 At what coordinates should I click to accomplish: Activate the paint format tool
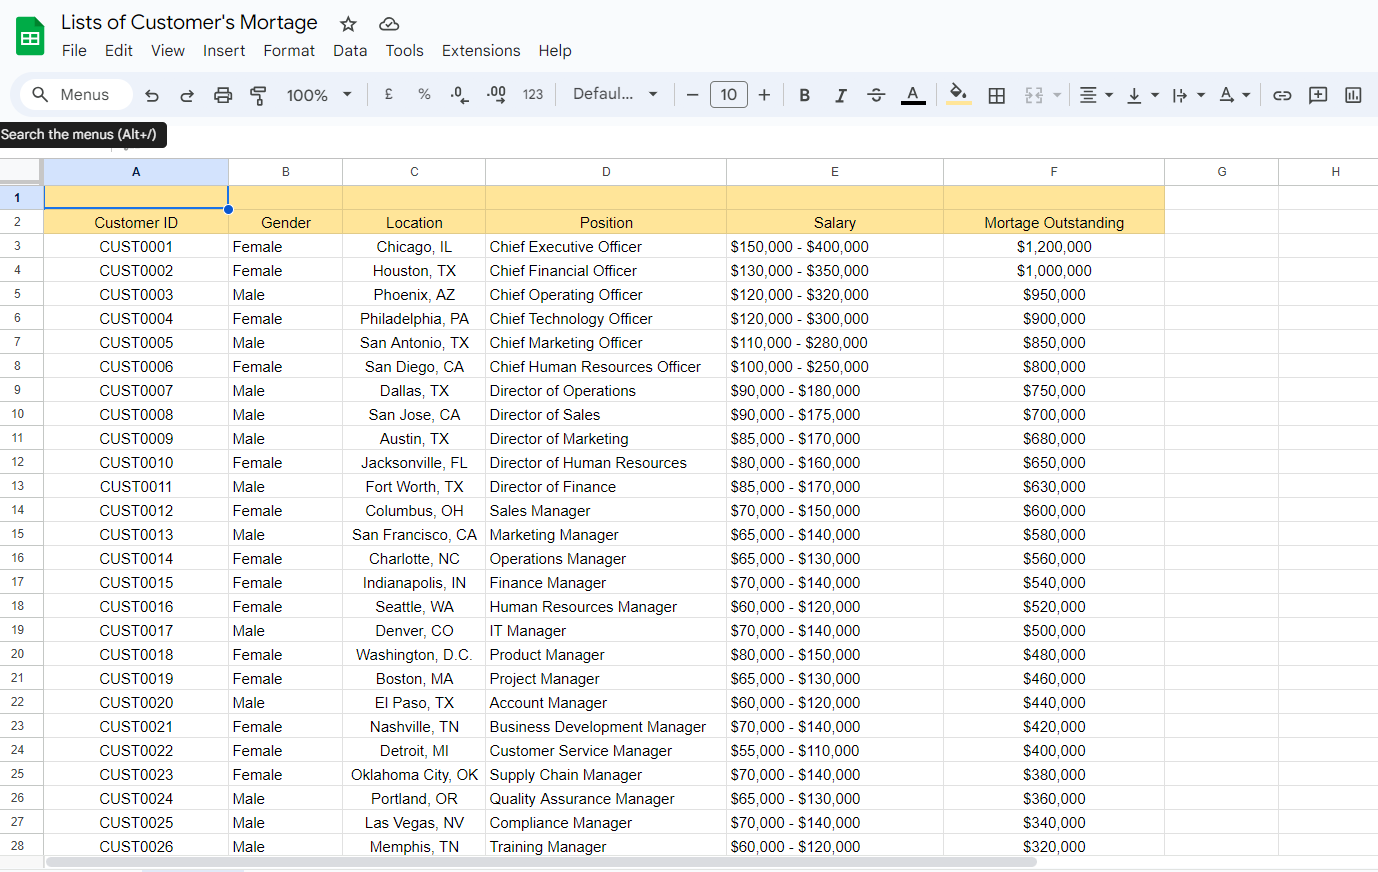click(x=258, y=95)
